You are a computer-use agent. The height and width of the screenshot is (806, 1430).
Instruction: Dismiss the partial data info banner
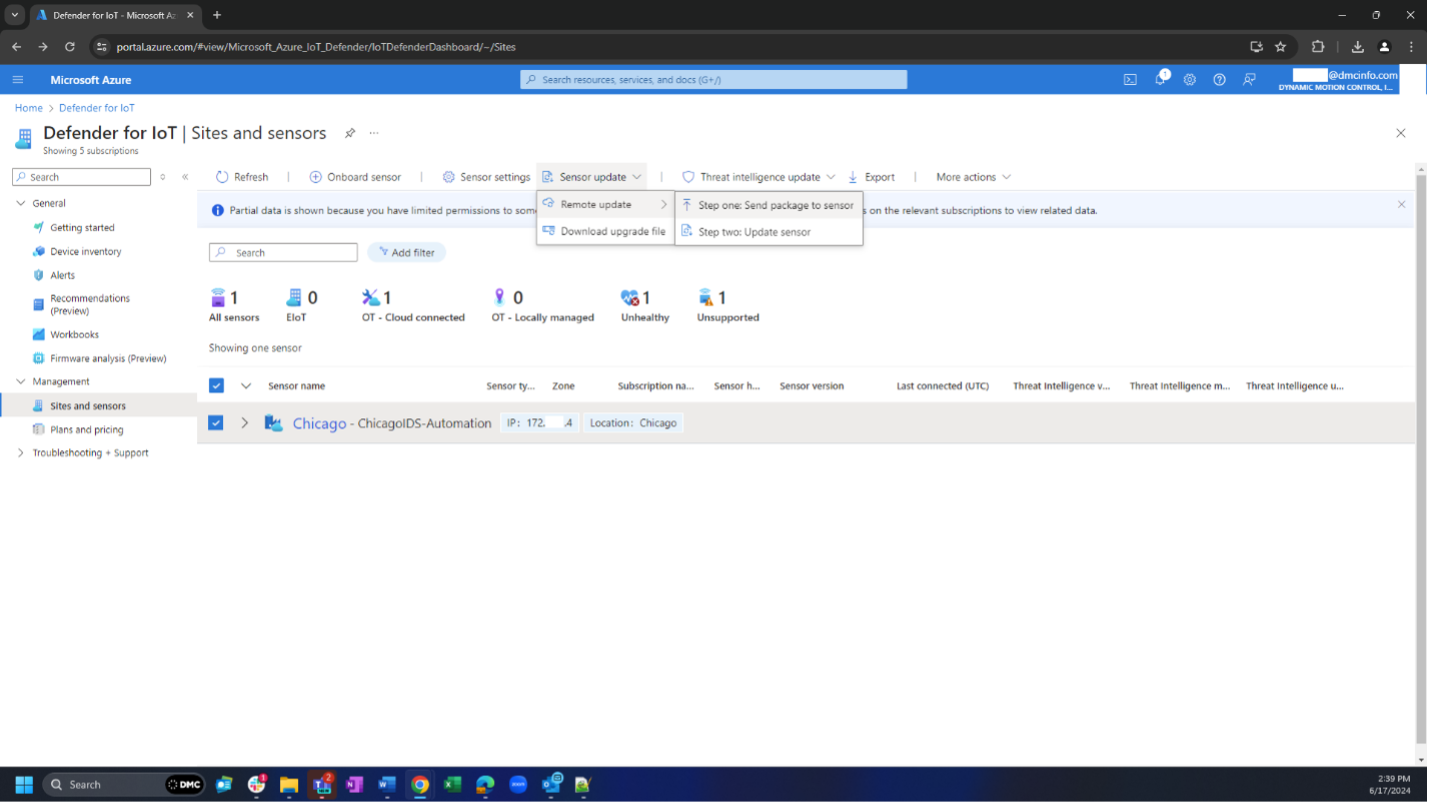coord(1401,204)
